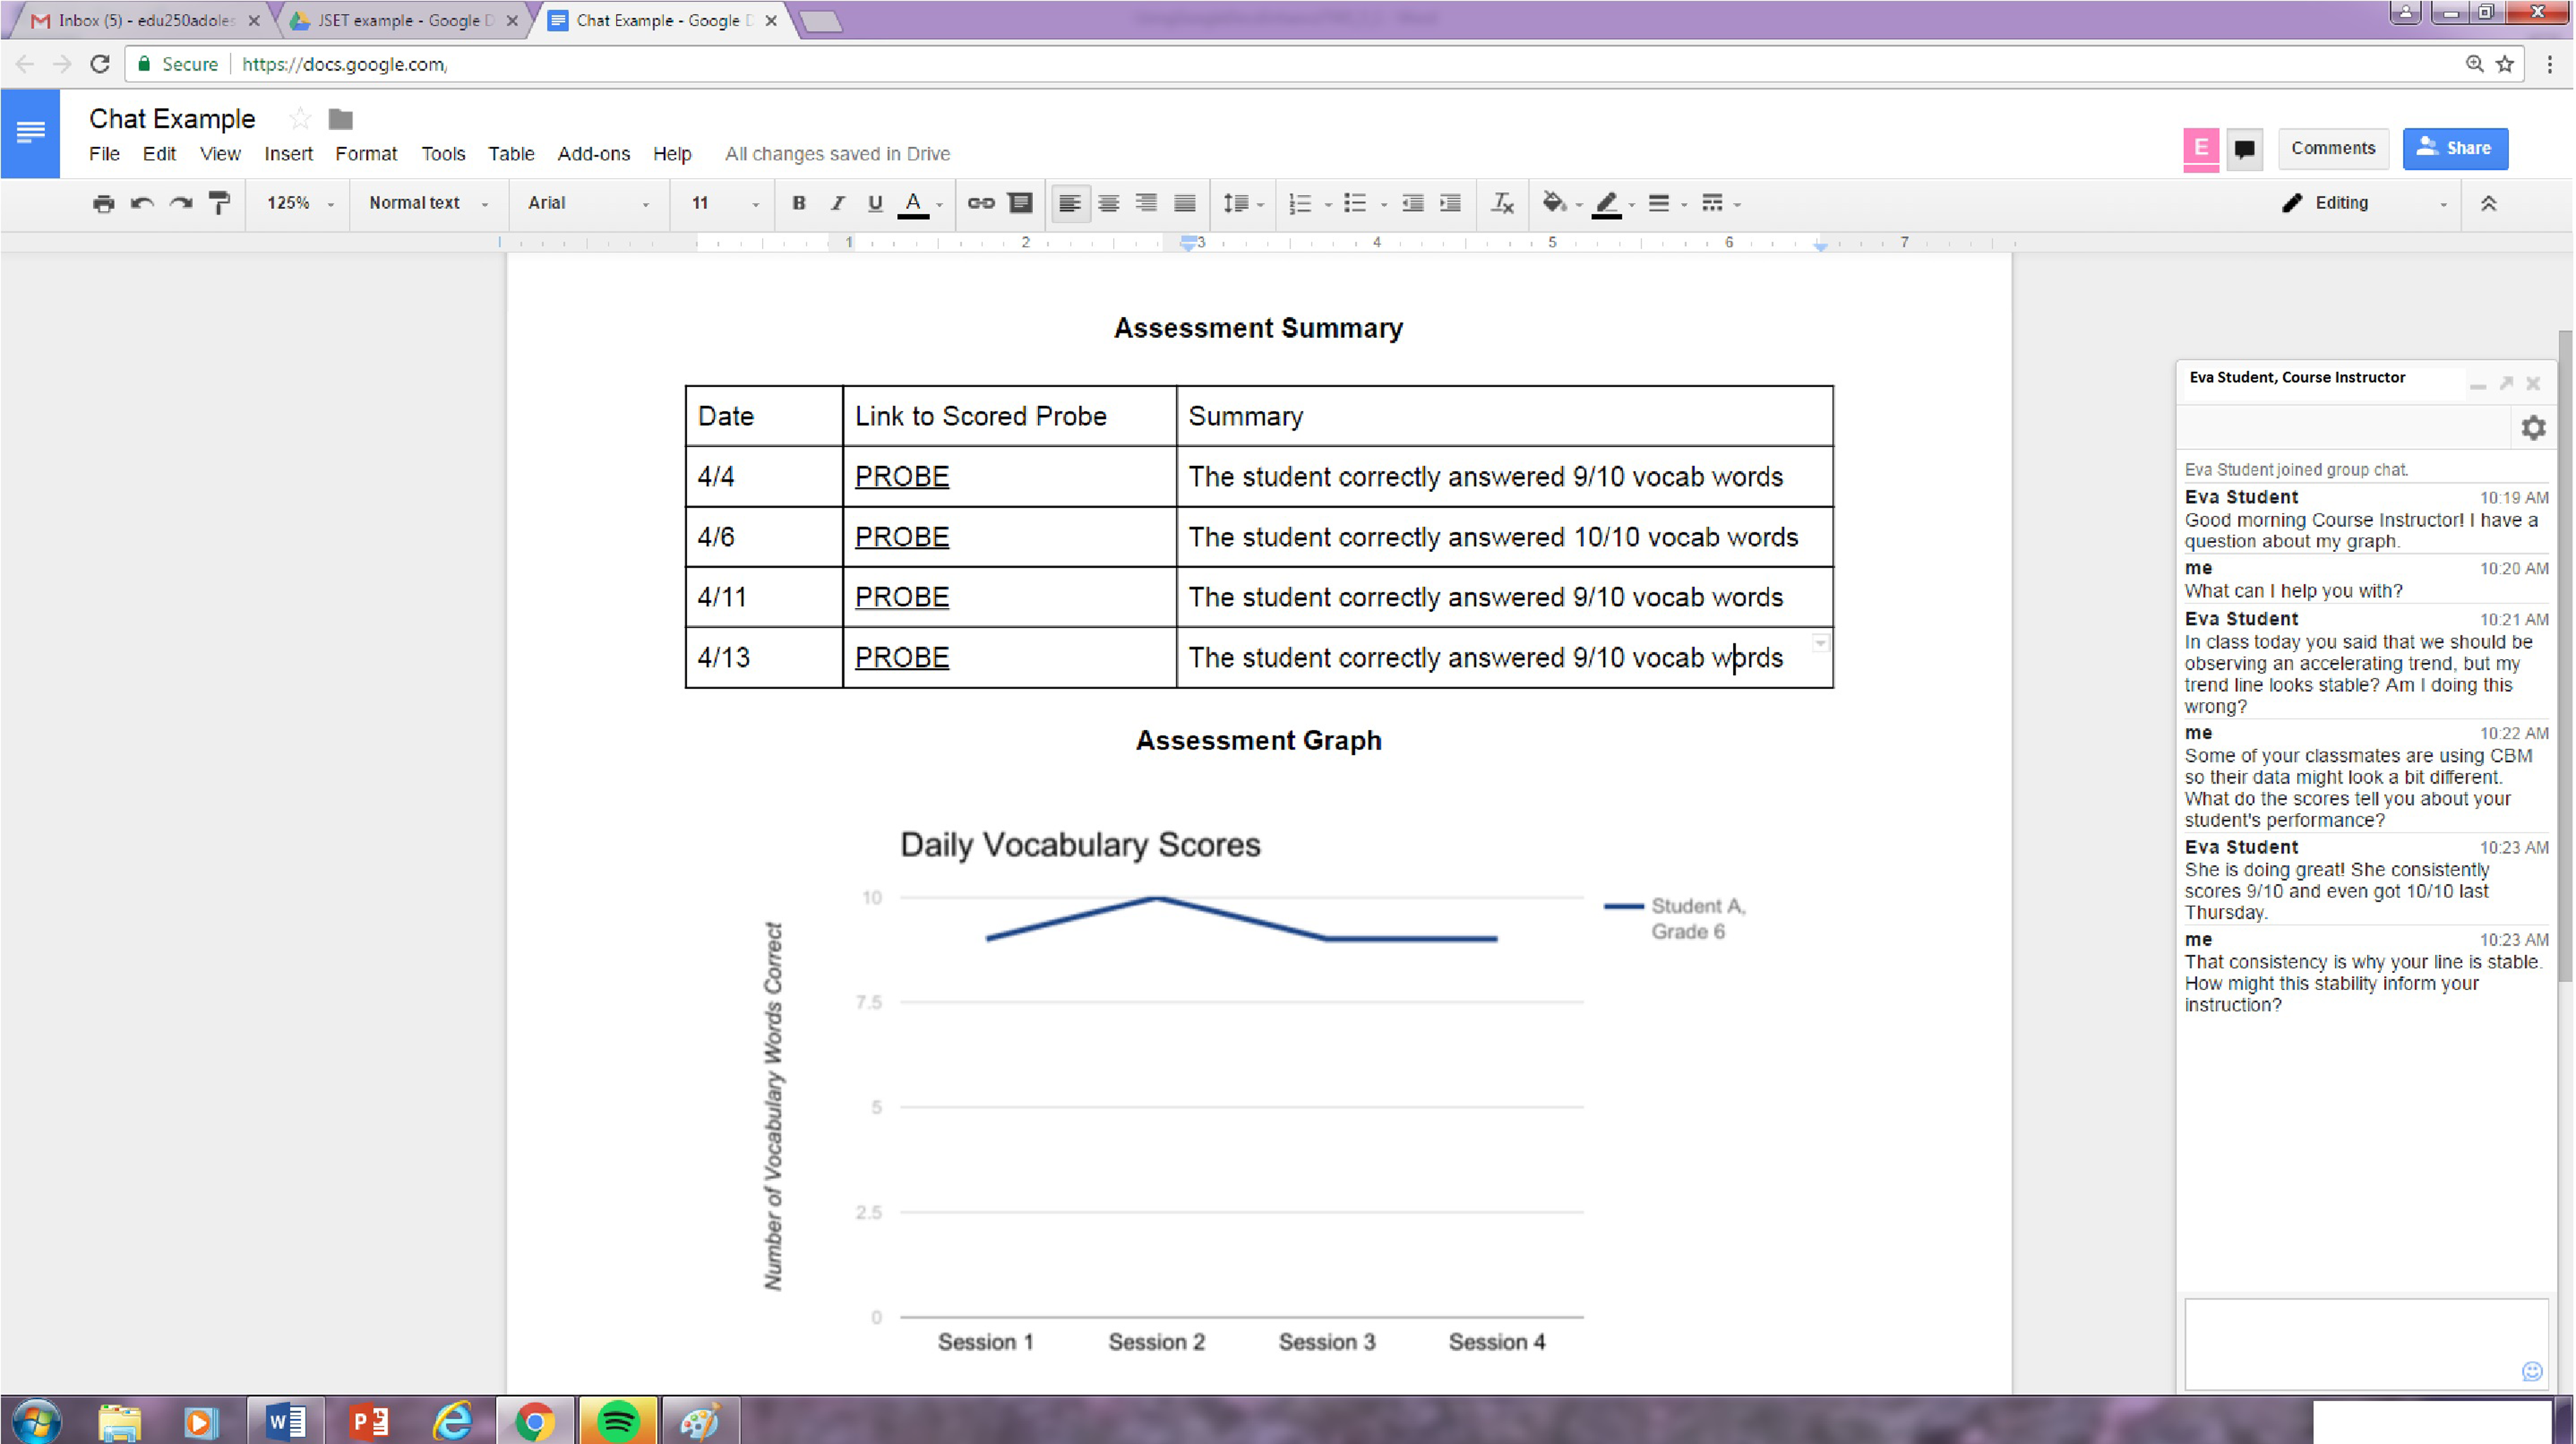Open the PROBE link for 4/6
The height and width of the screenshot is (1444, 2576).
tap(901, 537)
